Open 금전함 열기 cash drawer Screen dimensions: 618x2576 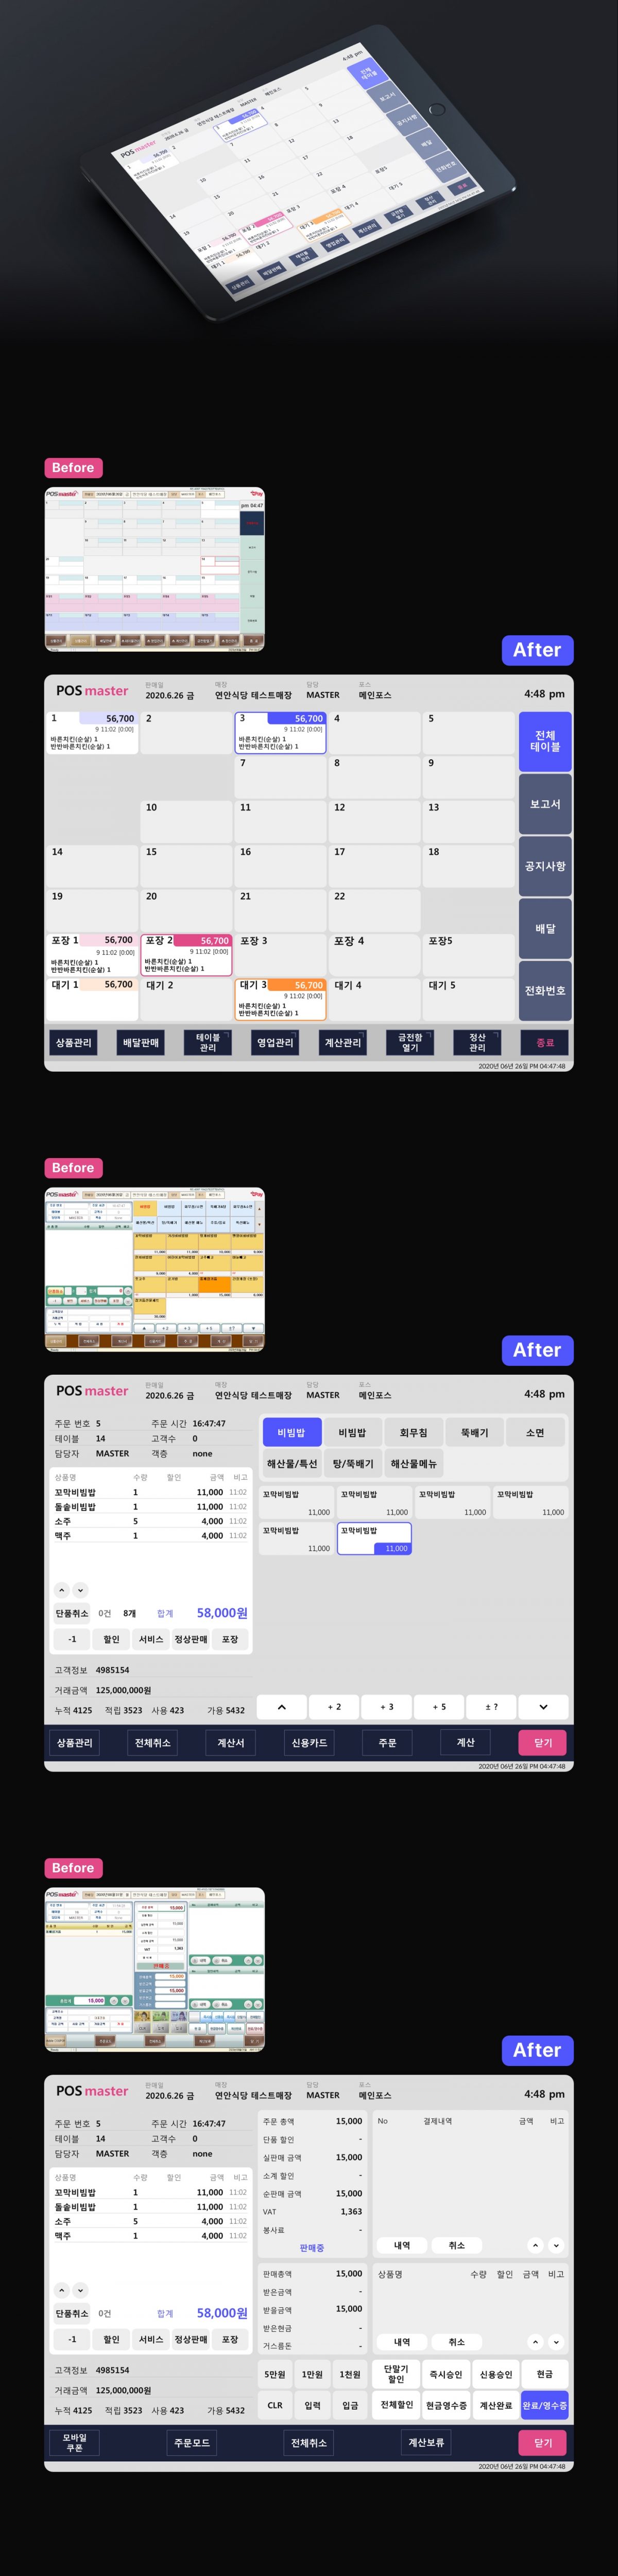pyautogui.click(x=410, y=1042)
